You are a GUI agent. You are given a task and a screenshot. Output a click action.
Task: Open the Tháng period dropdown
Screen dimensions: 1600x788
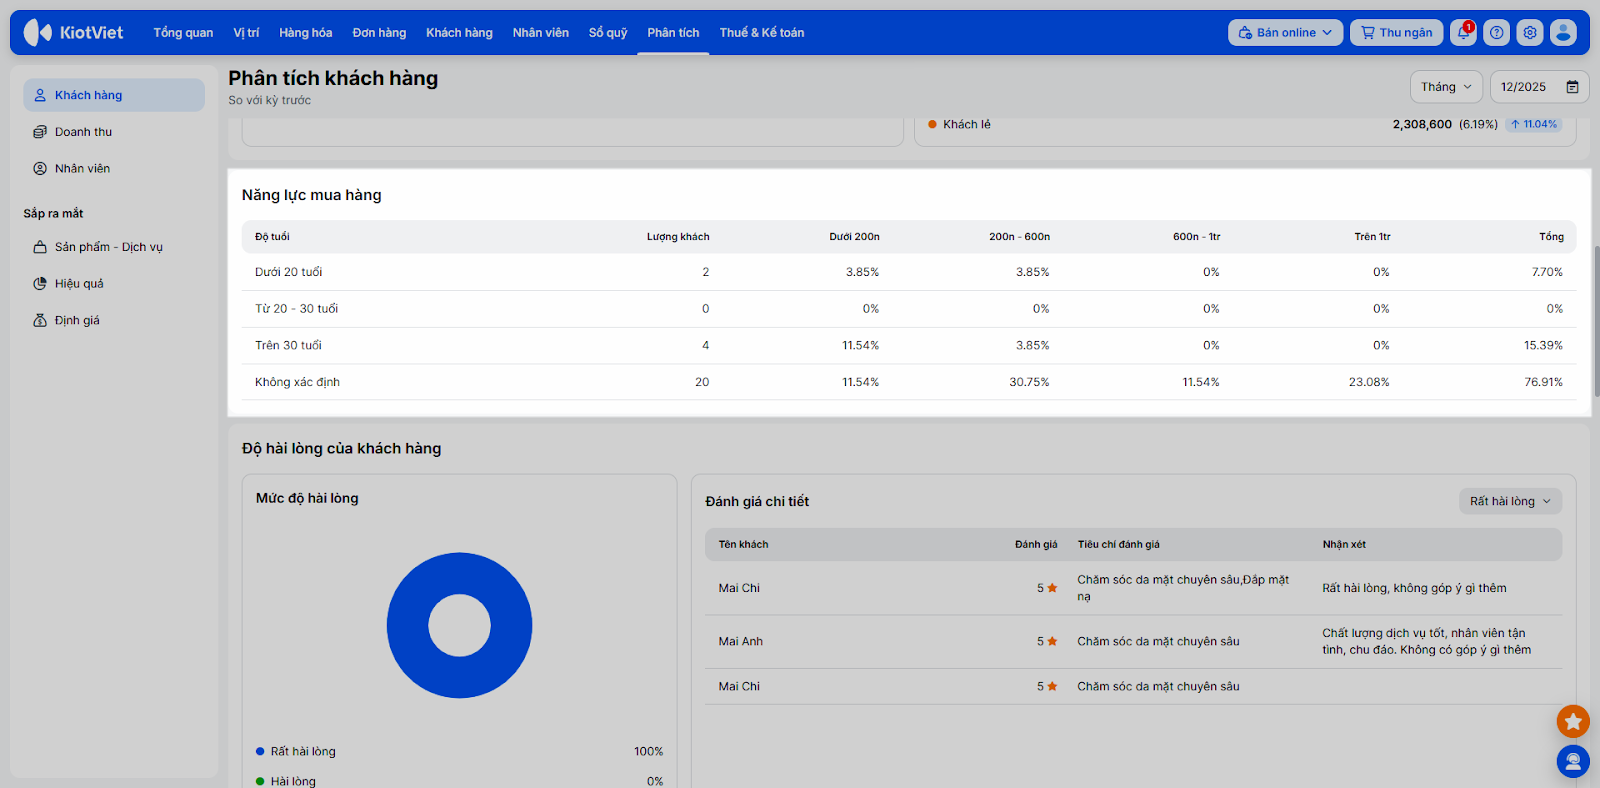(1446, 87)
